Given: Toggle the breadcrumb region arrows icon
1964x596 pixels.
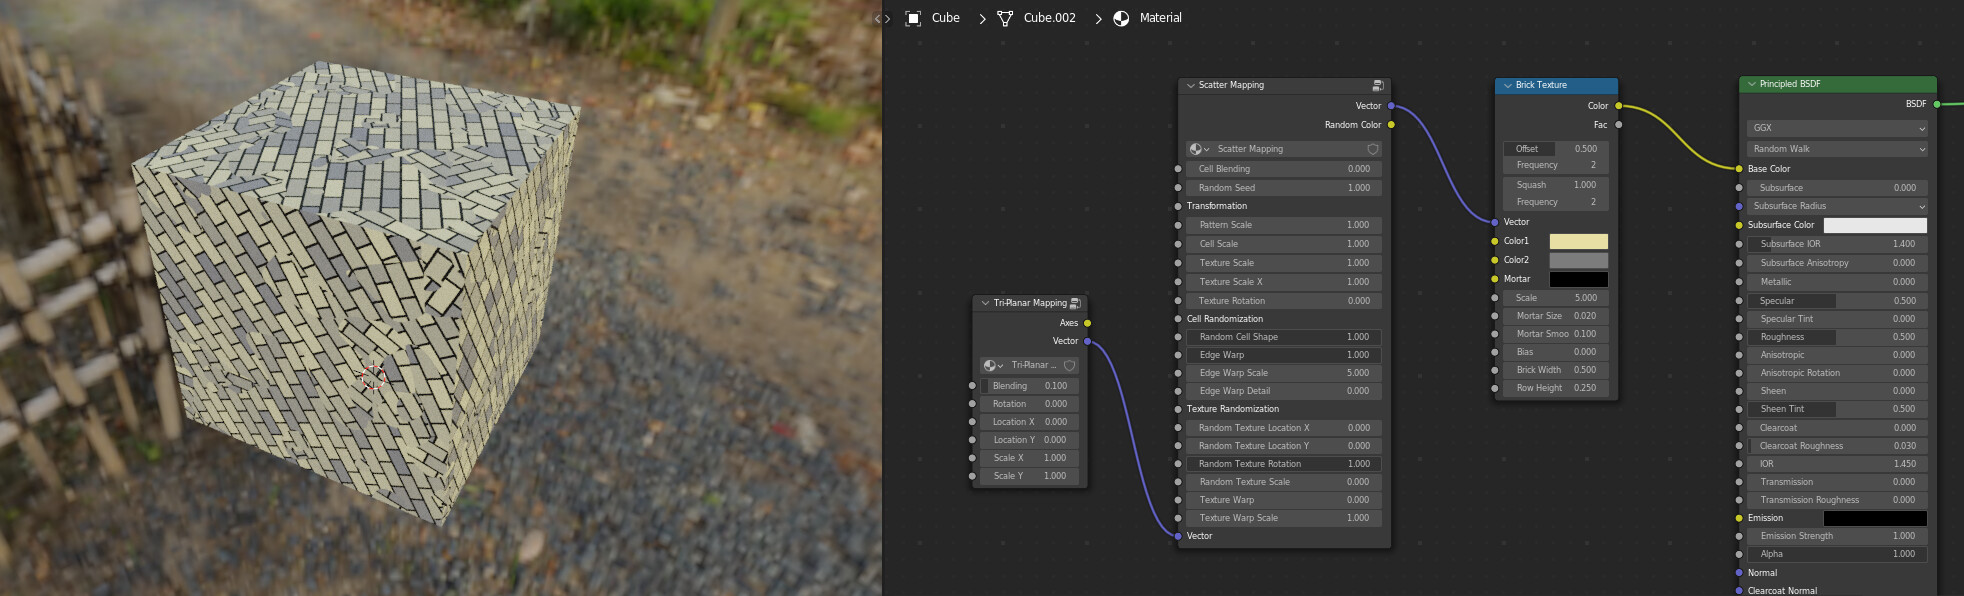Looking at the screenshot, I should tap(882, 18).
